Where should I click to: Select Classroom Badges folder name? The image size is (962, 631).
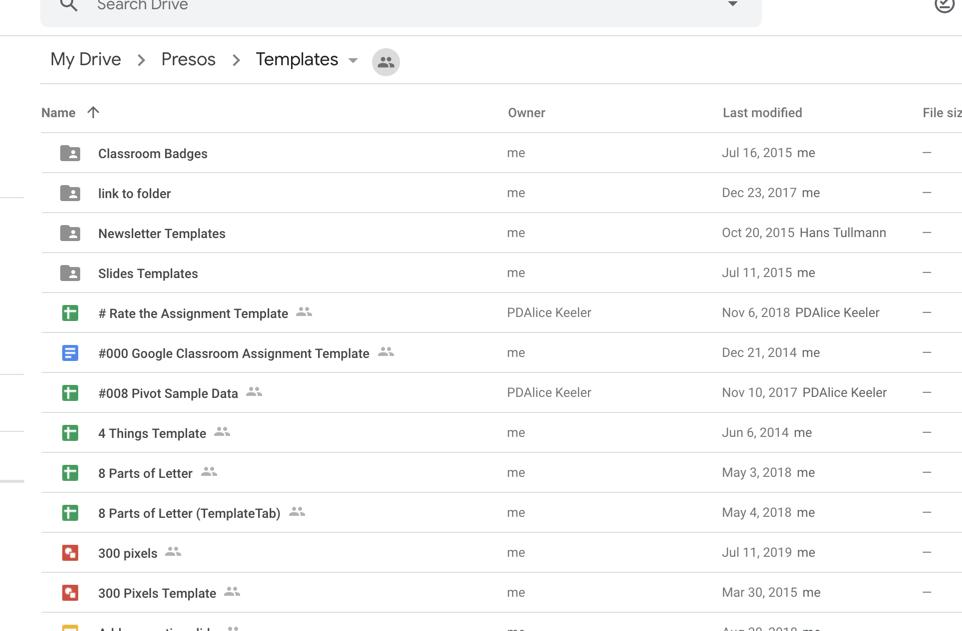153,153
